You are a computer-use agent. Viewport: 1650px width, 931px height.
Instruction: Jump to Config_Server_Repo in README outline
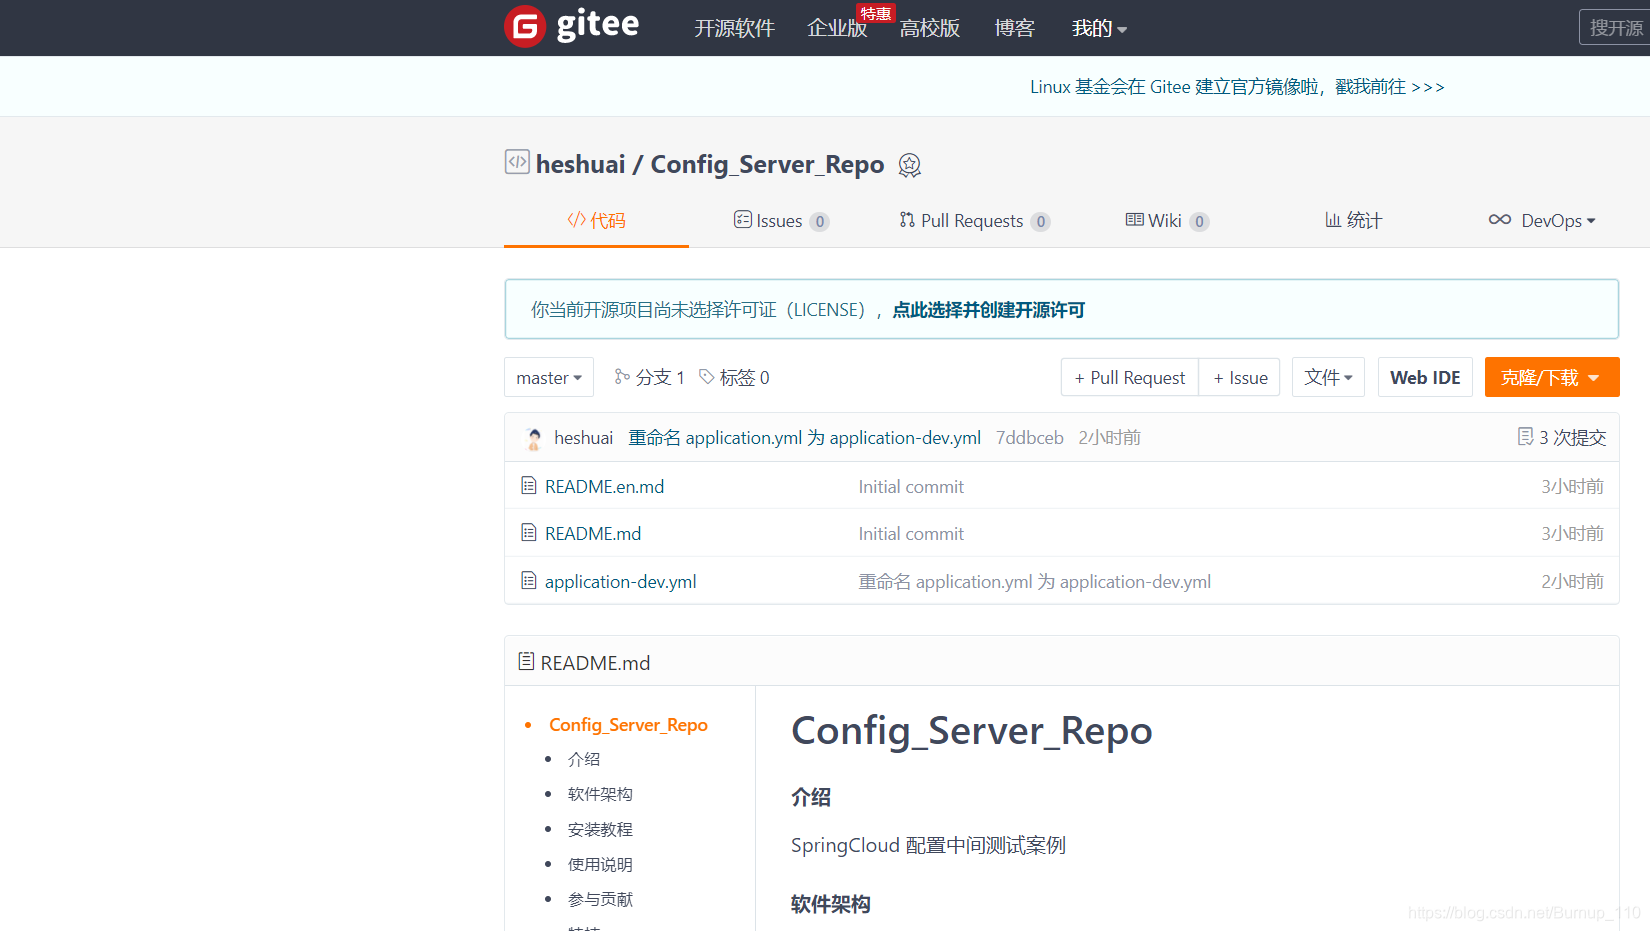coord(628,725)
